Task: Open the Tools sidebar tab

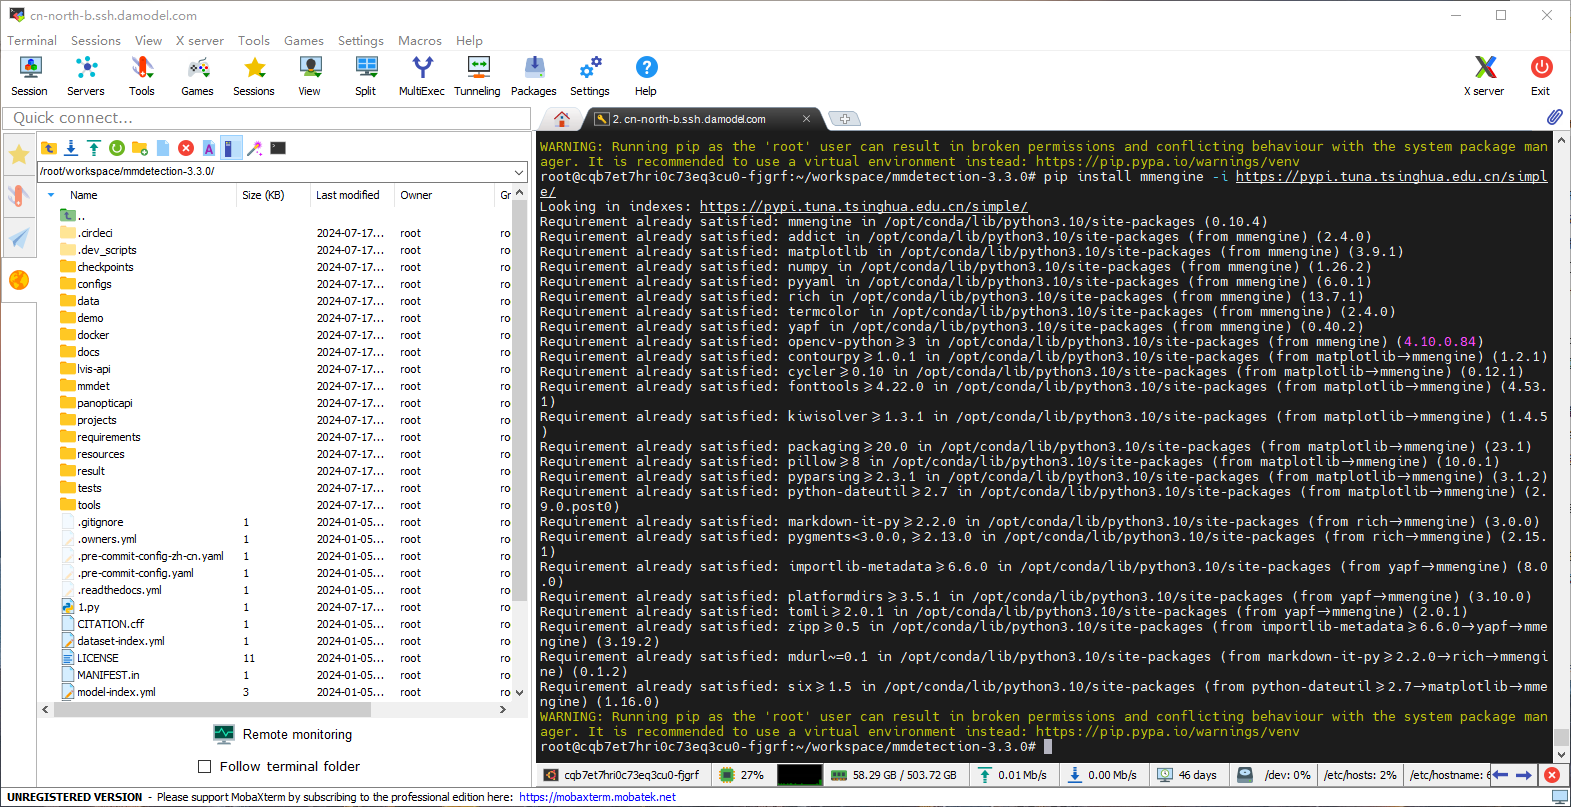Action: pyautogui.click(x=19, y=195)
